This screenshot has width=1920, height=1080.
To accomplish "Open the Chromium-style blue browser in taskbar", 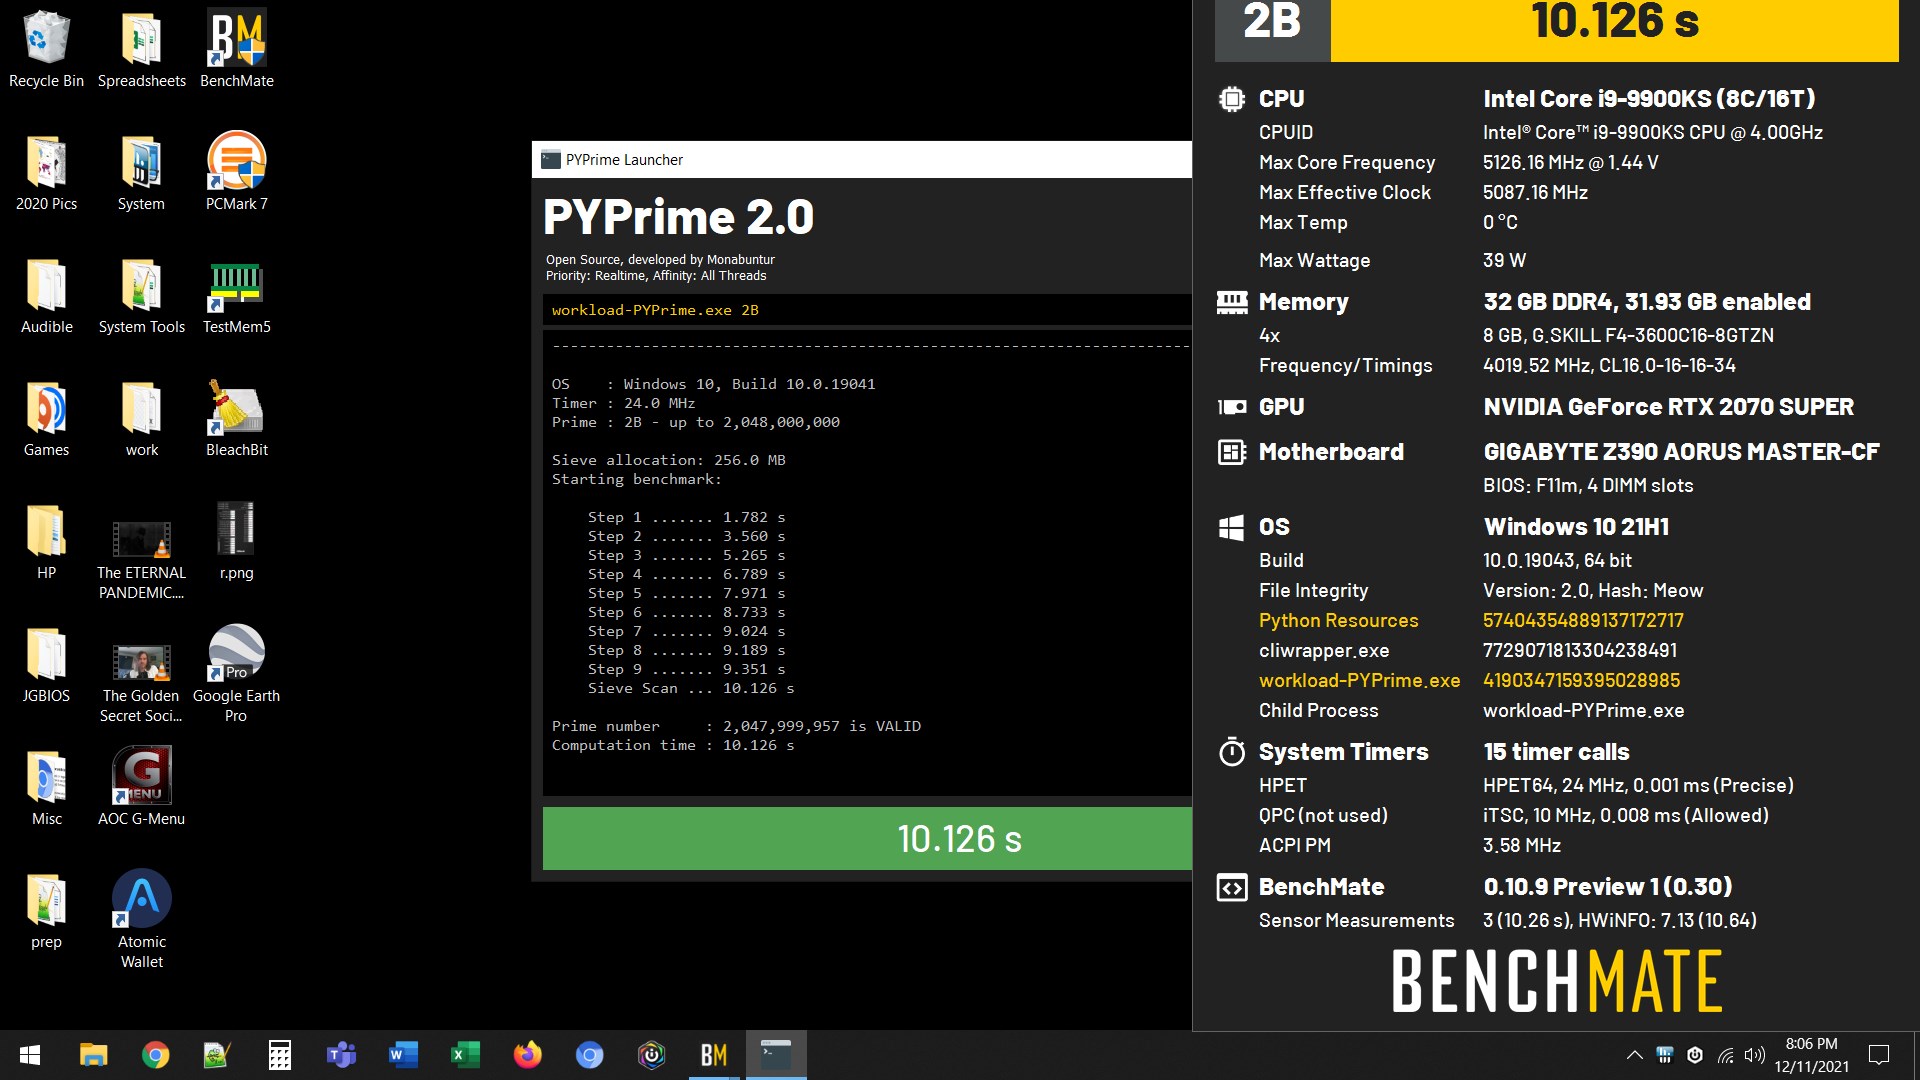I will tap(589, 1055).
